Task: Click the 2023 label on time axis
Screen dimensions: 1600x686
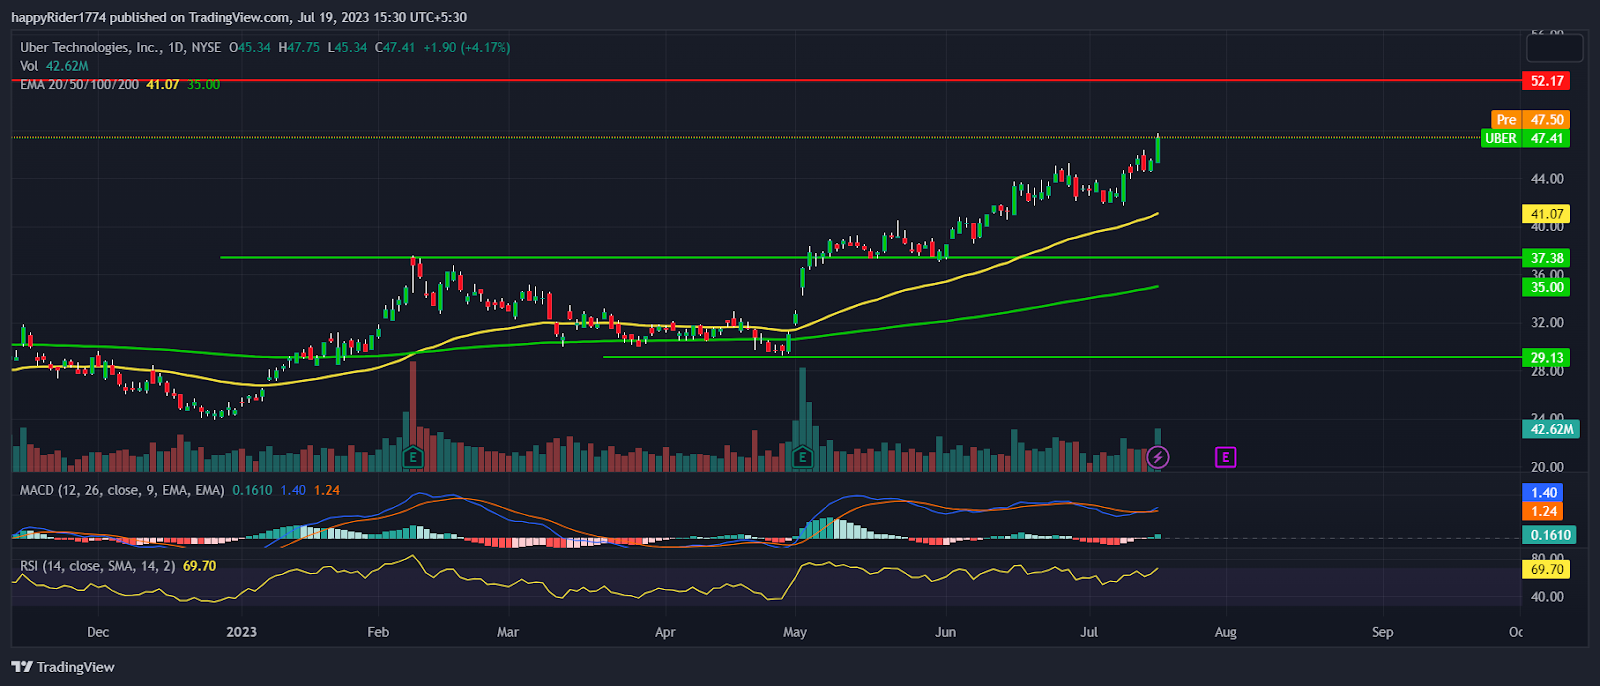Action: click(x=241, y=632)
